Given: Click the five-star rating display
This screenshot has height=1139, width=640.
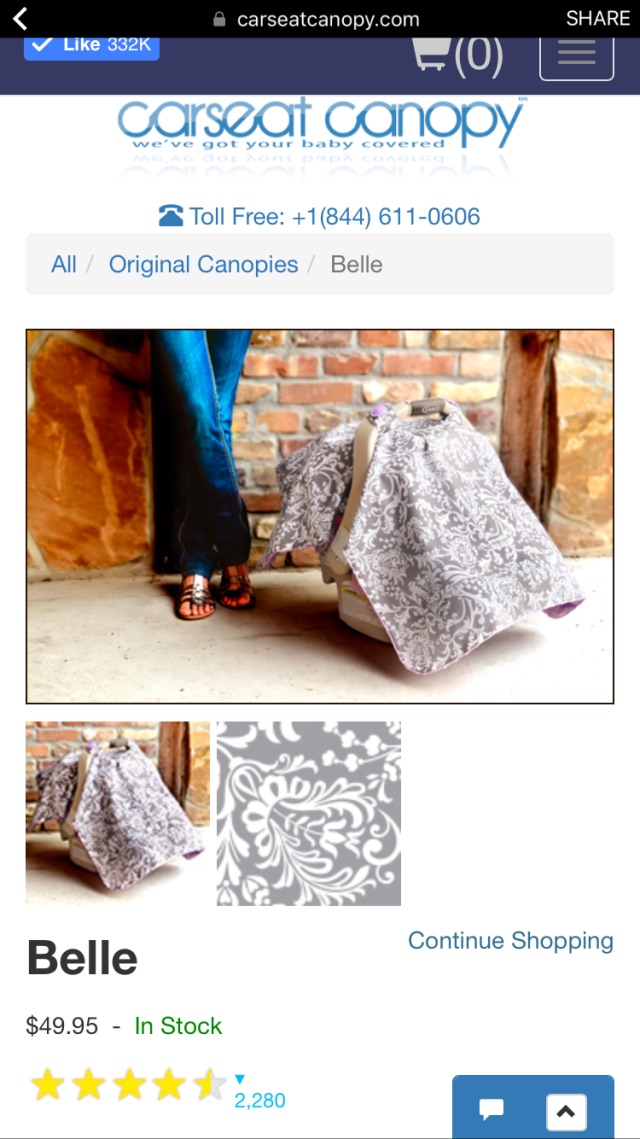Looking at the screenshot, I should click(x=127, y=1085).
